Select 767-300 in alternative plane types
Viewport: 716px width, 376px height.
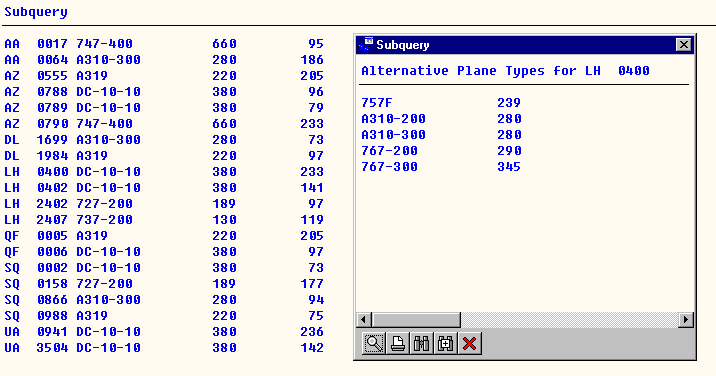point(389,167)
